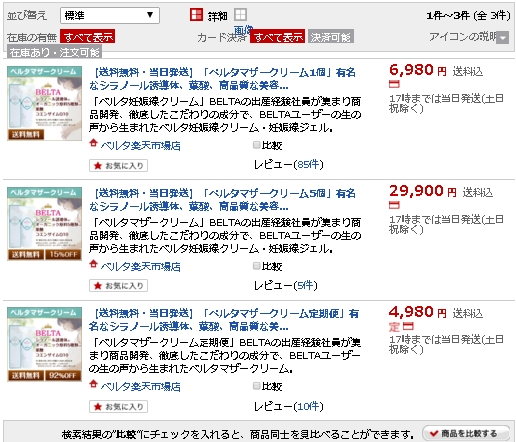Open the 85件 reviews link
The height and width of the screenshot is (442, 516).
[308, 164]
